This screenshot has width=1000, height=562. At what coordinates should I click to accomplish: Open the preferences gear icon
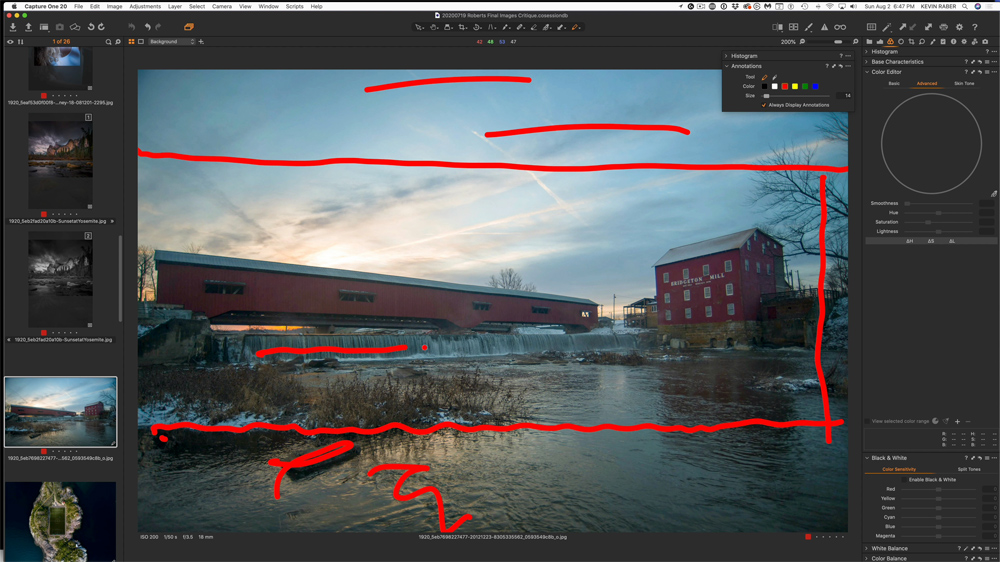coord(959,27)
